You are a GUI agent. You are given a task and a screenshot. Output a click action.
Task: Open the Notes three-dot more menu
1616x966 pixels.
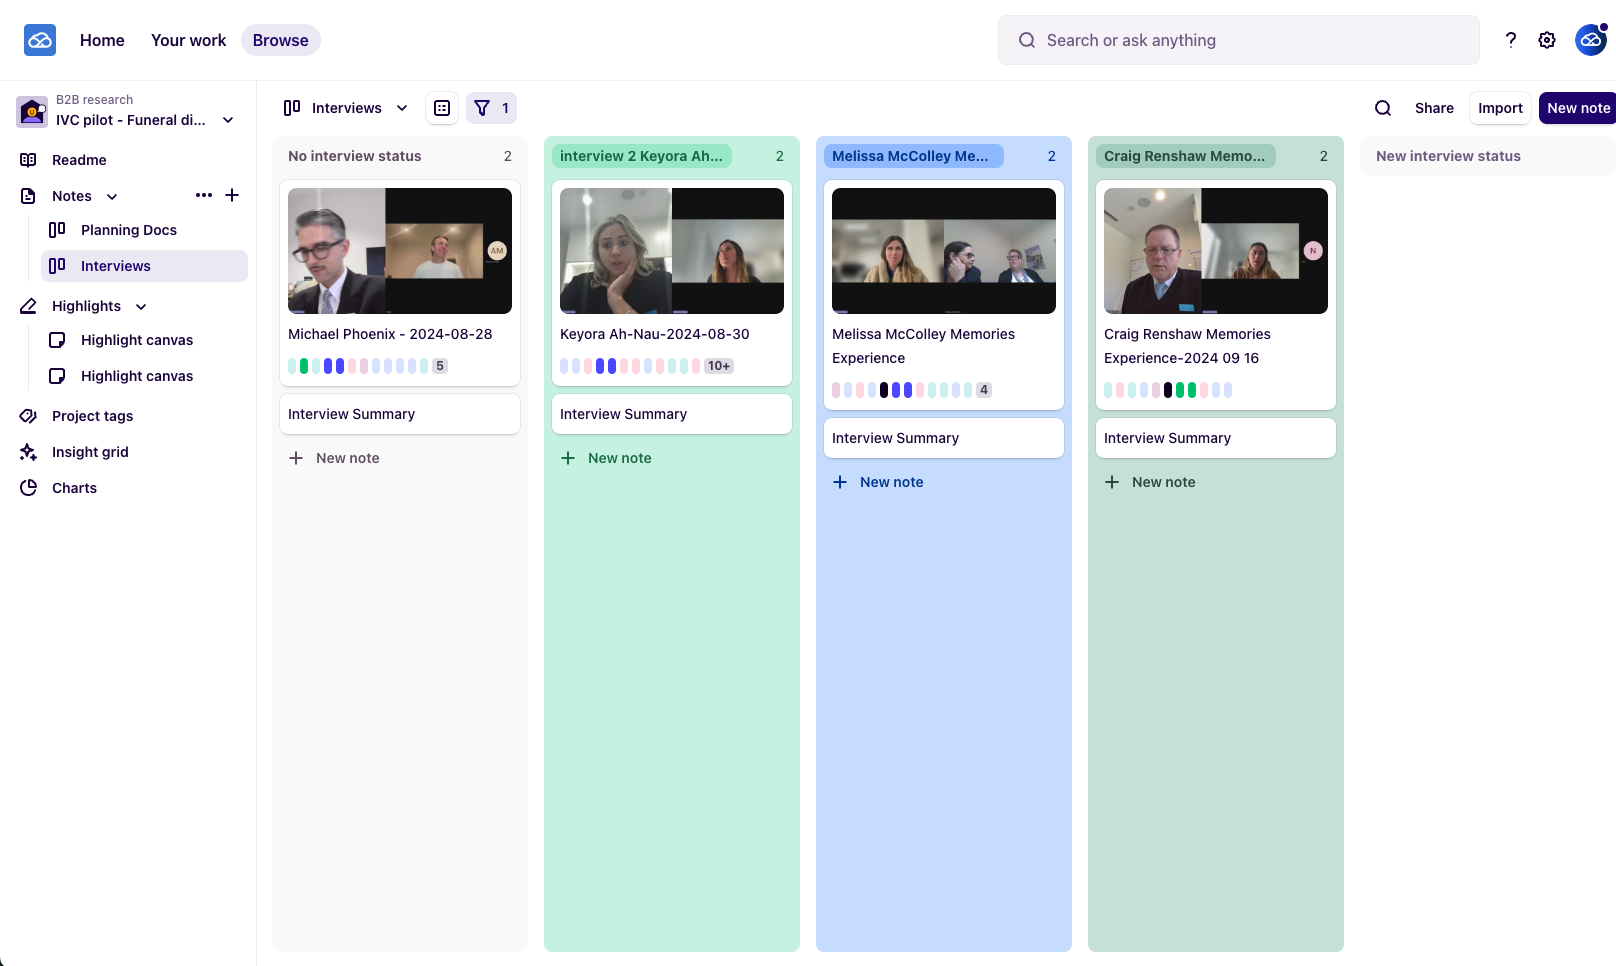(x=204, y=195)
